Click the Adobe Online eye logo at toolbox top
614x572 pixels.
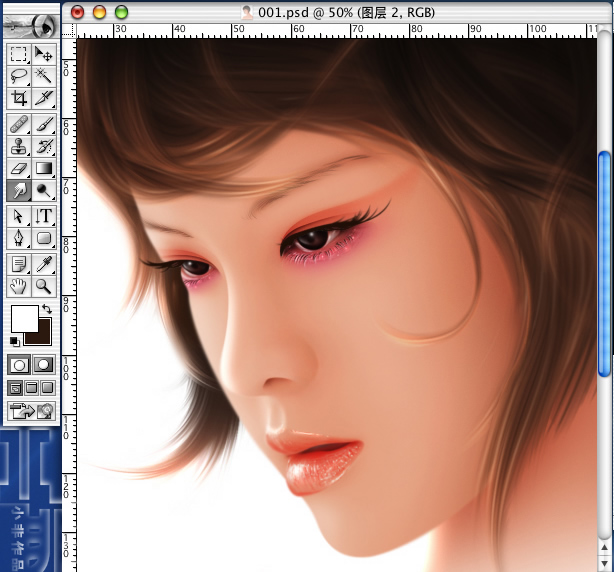pyautogui.click(x=31, y=26)
